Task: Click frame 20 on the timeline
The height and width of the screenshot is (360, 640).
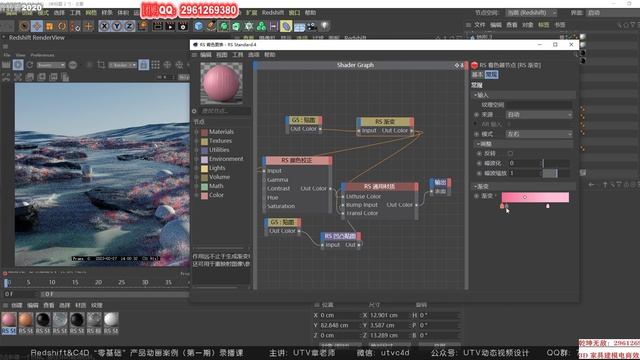Action: 98,282
